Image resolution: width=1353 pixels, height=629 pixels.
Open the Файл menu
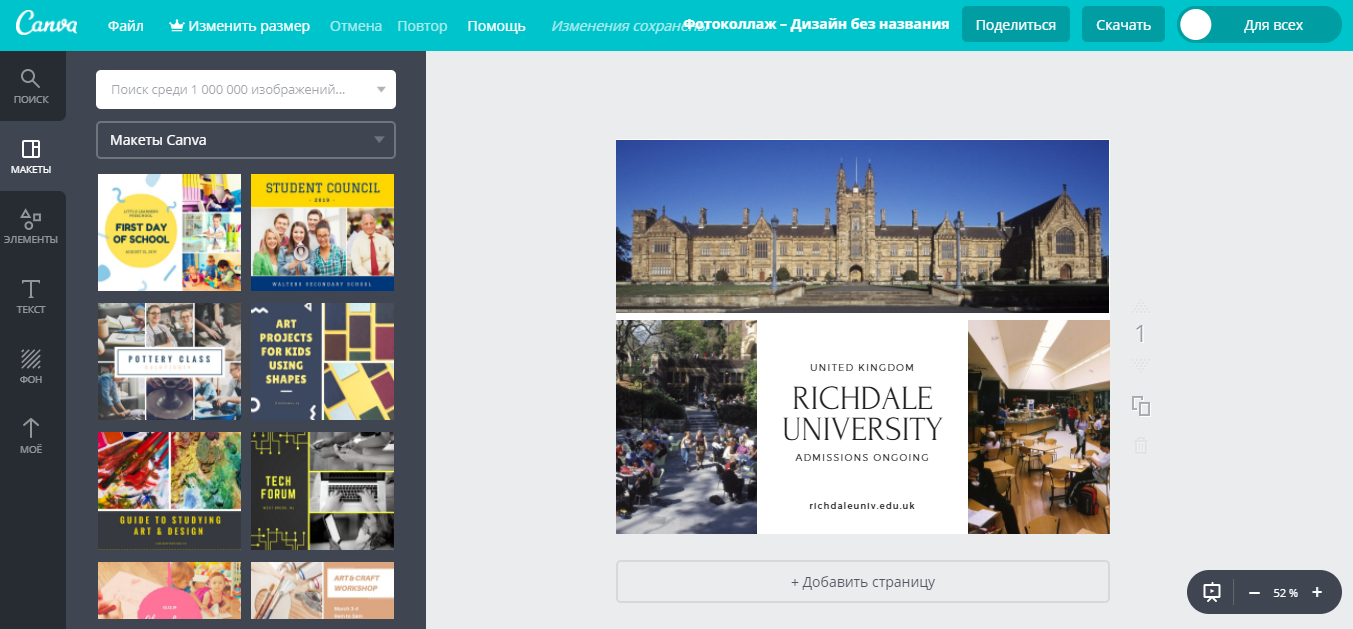coord(125,25)
